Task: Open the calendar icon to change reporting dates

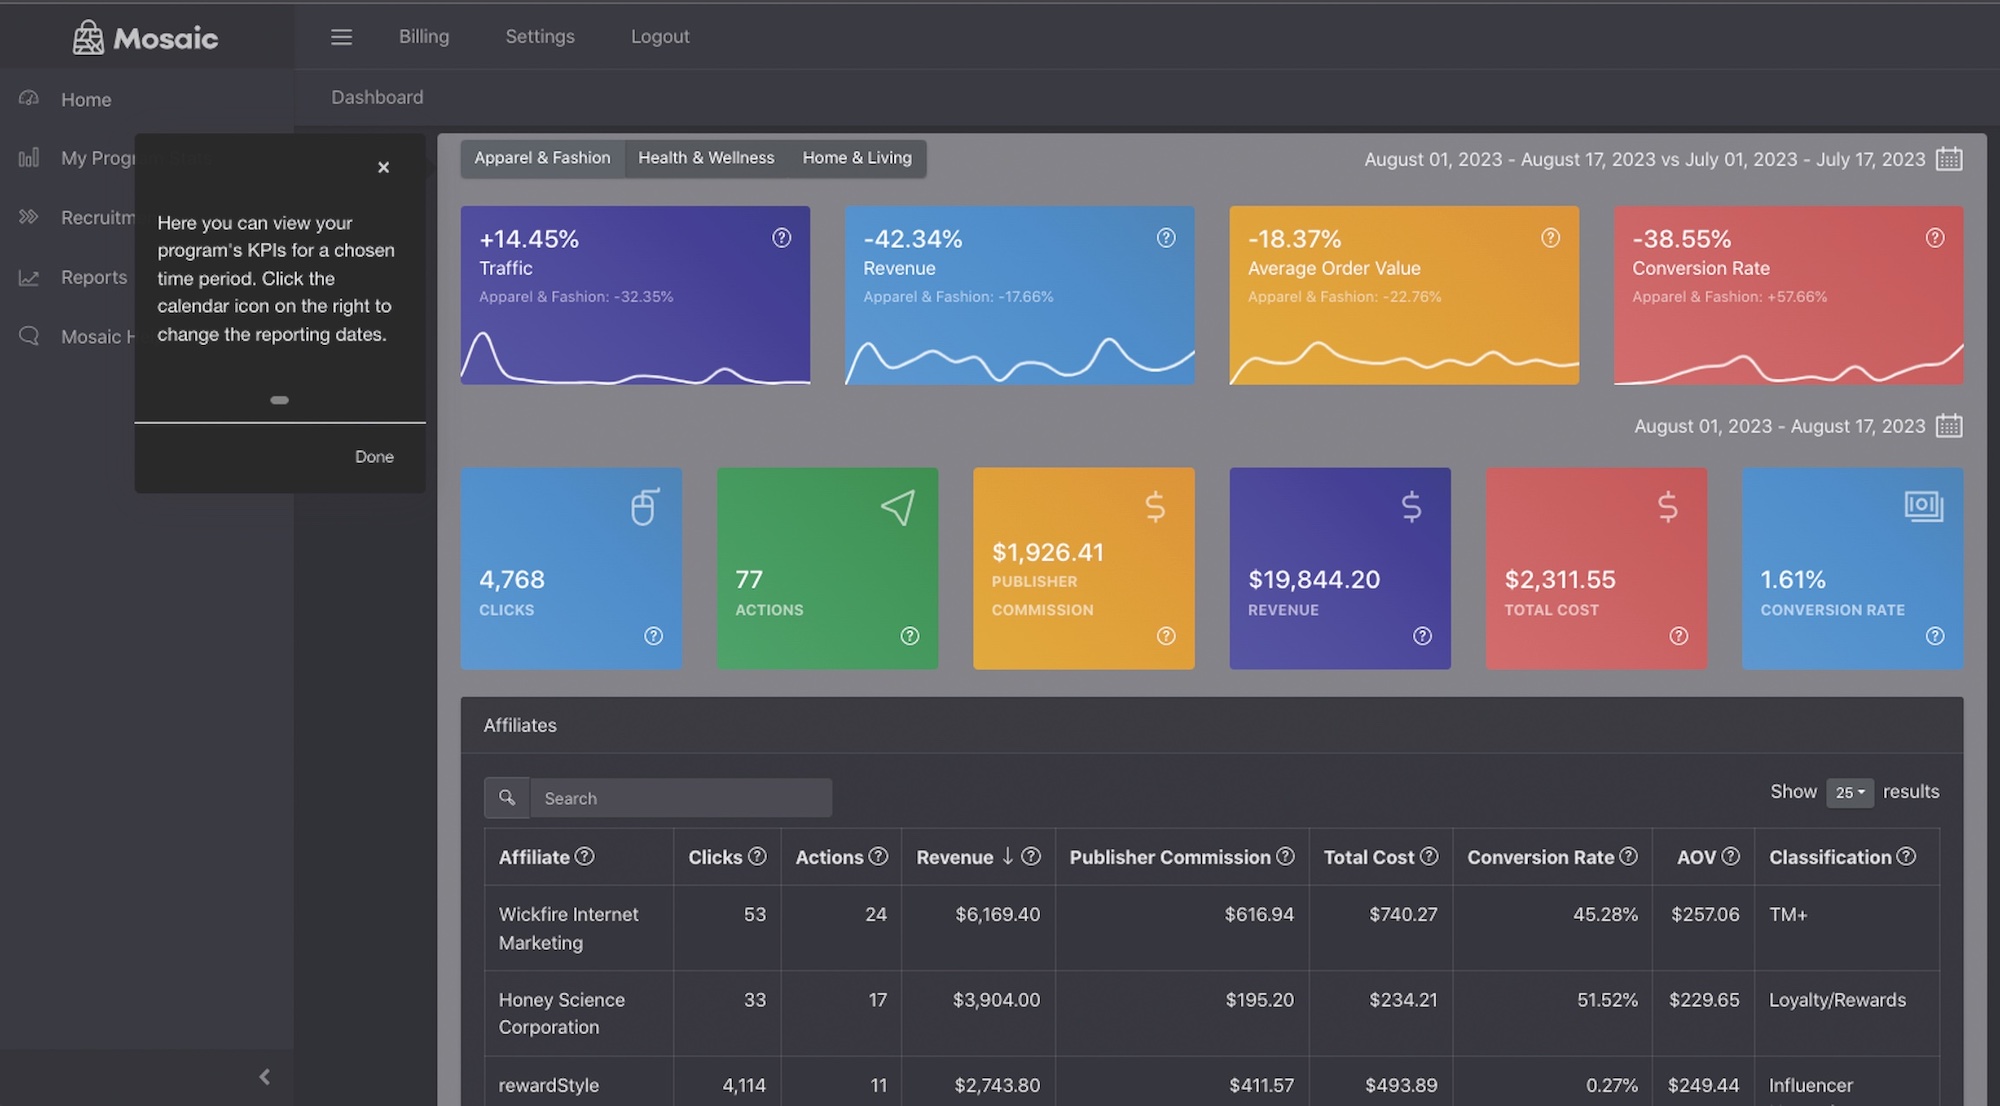Action: [1949, 159]
